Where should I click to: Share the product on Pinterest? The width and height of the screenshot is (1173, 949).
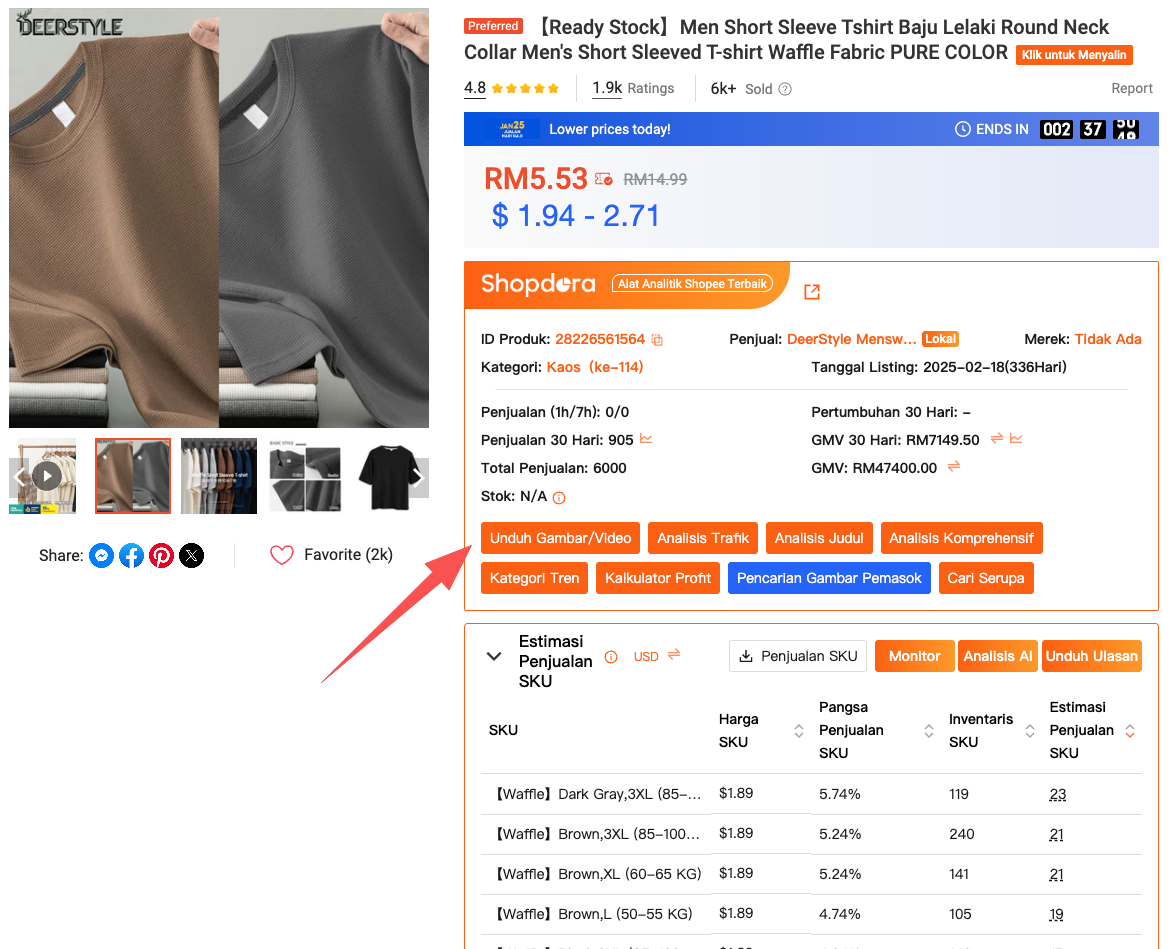tap(161, 555)
